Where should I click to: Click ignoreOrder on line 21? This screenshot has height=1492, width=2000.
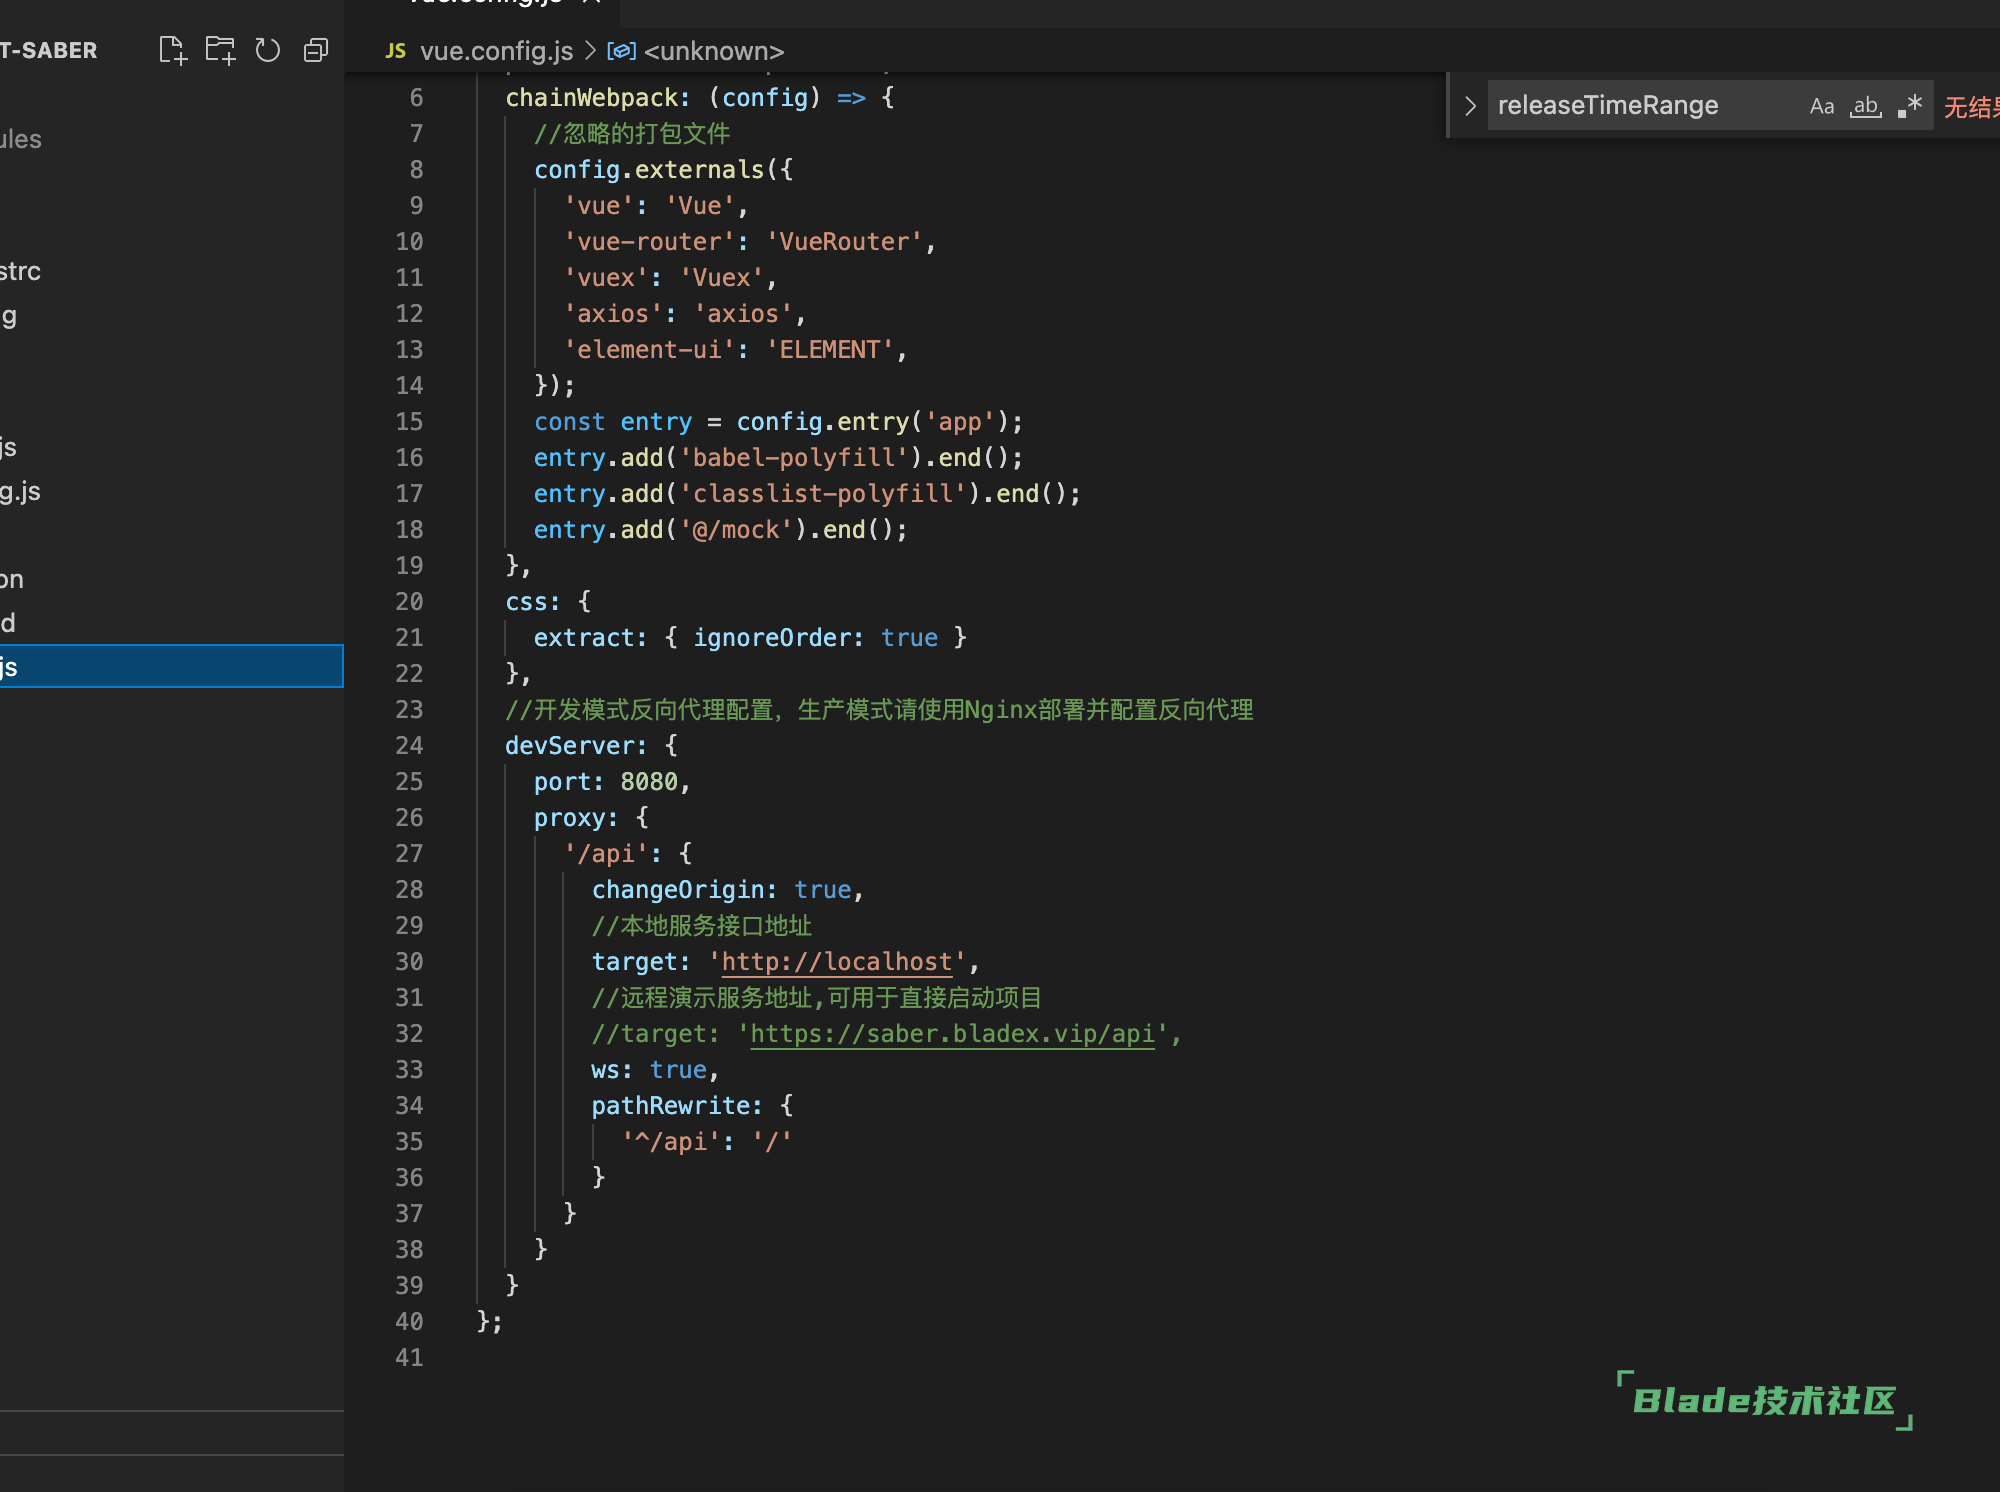[x=771, y=638]
